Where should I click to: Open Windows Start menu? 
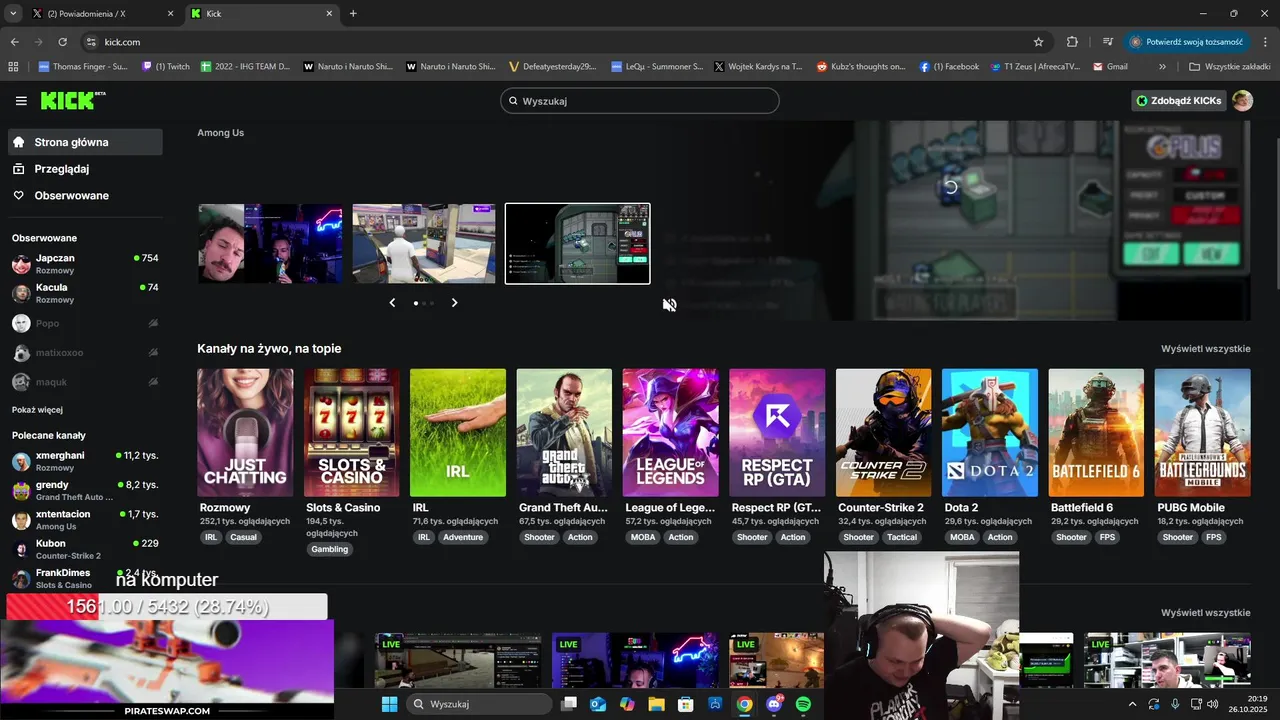[389, 704]
